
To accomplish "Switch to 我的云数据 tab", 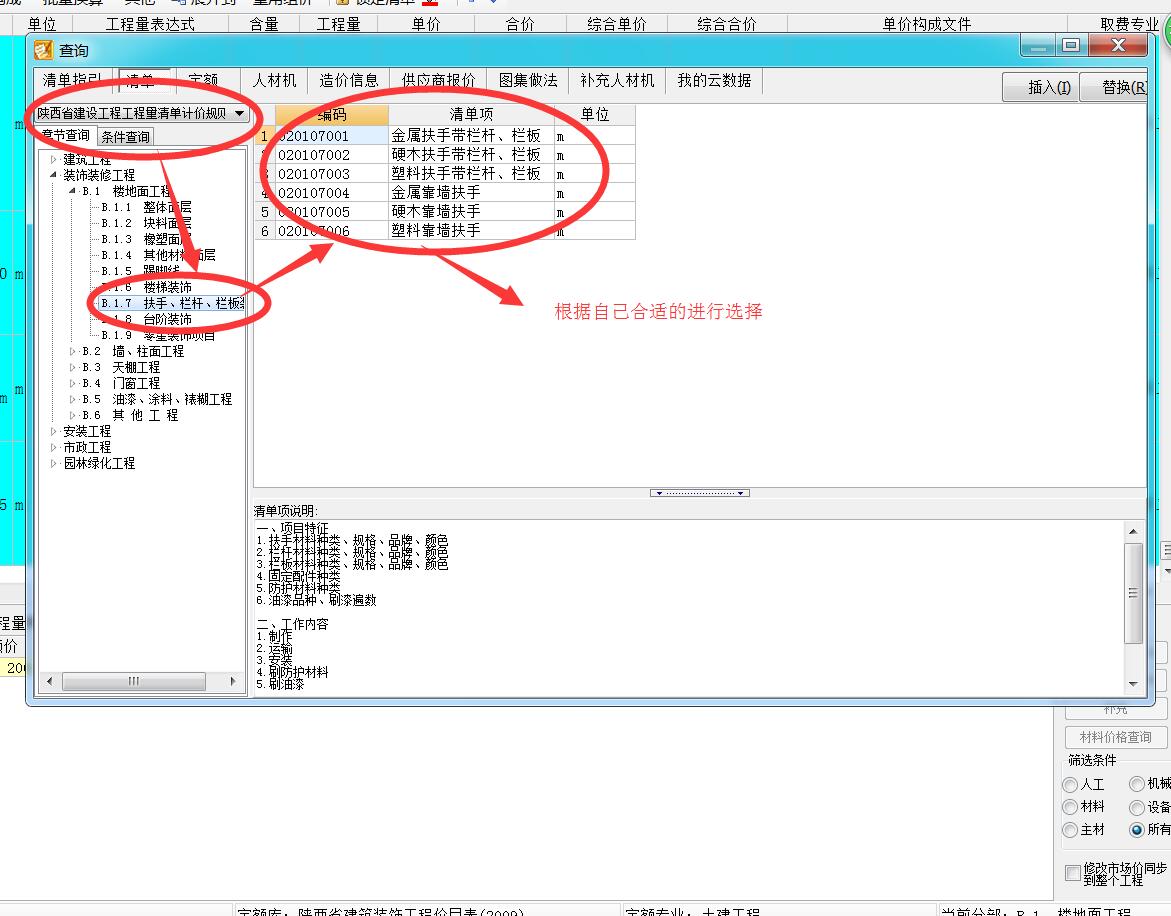I will point(714,80).
